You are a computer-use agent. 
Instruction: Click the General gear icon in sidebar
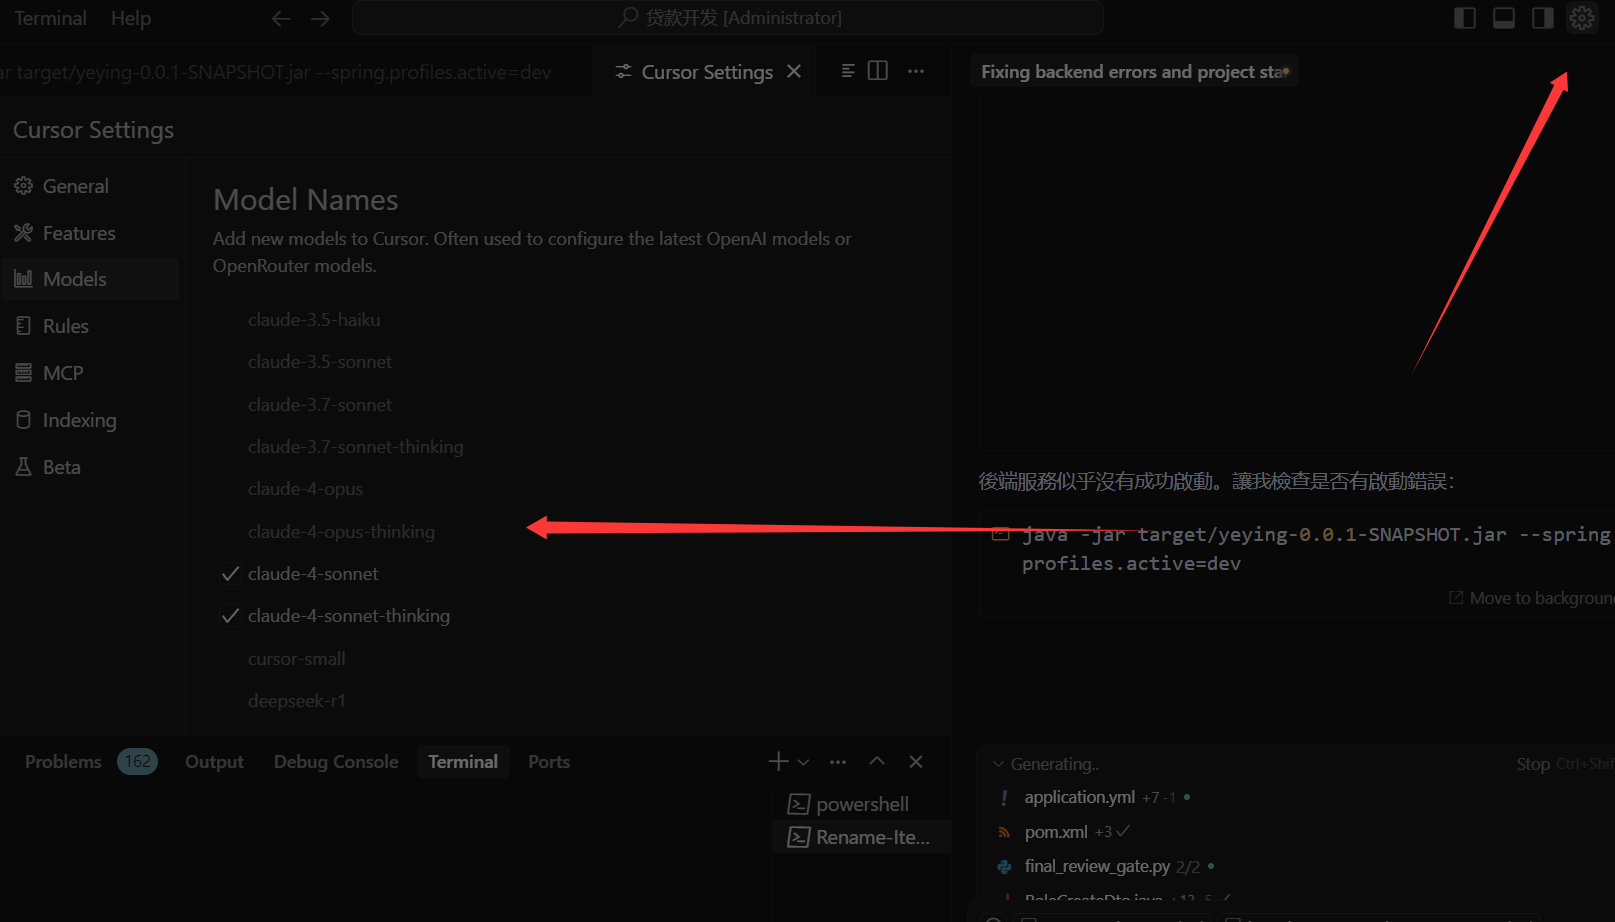pos(23,186)
